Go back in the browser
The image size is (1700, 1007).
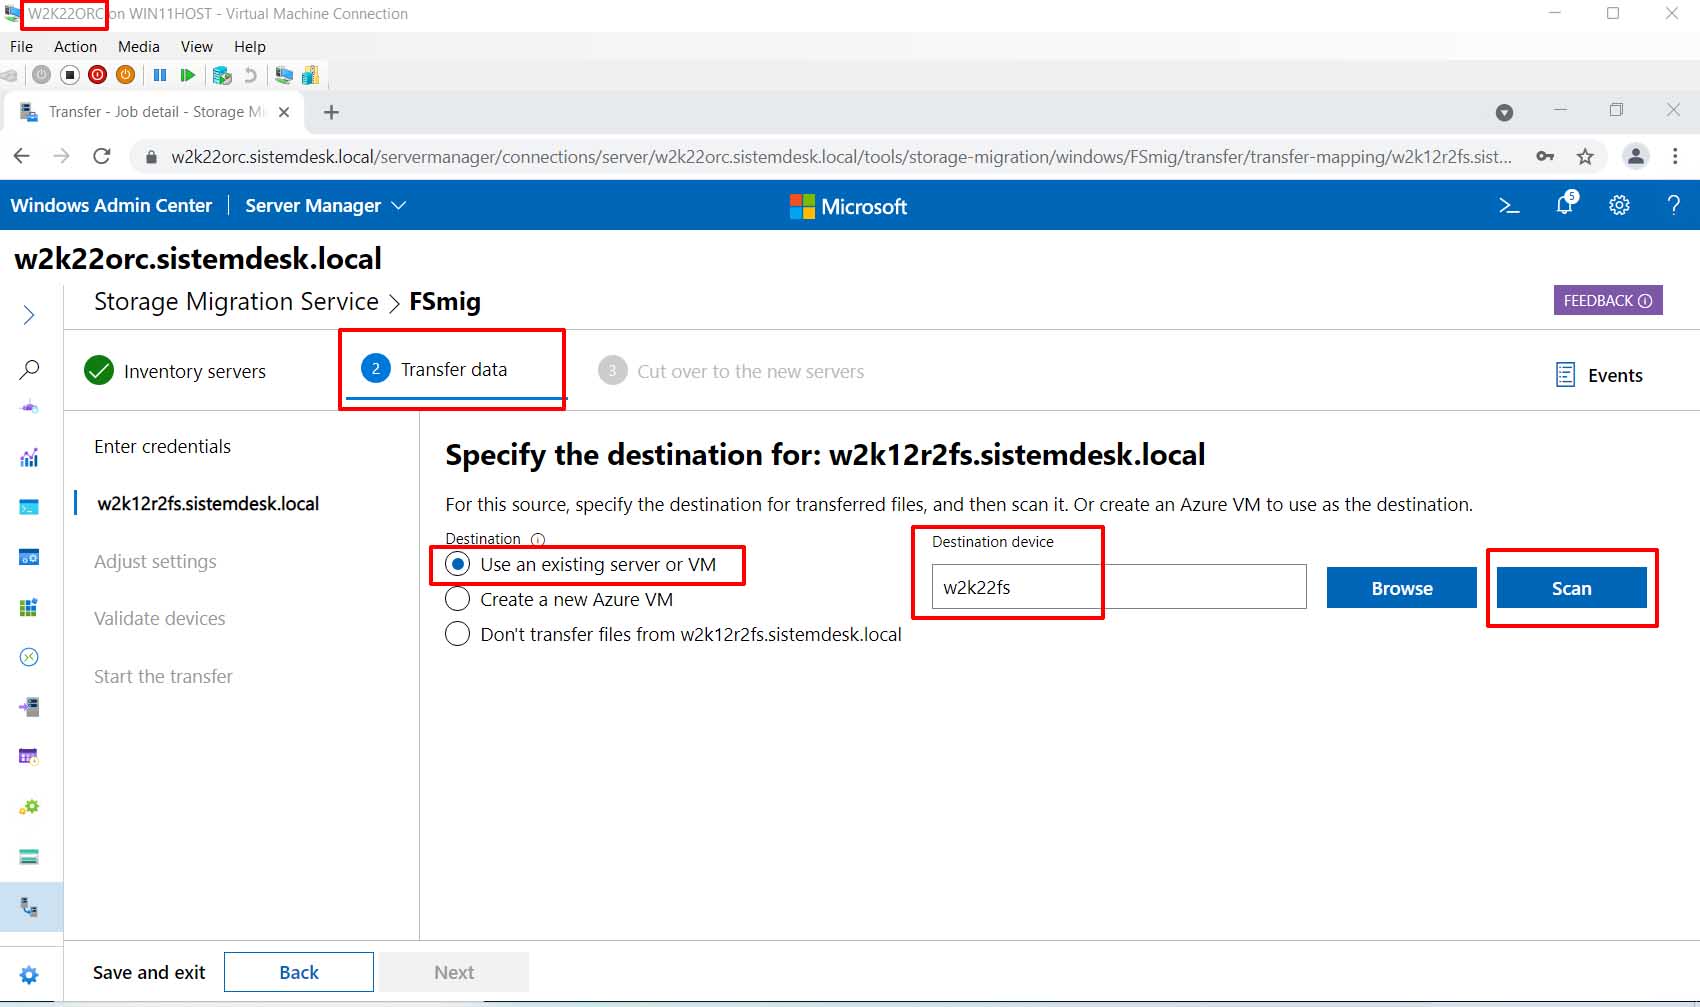pyautogui.click(x=22, y=156)
